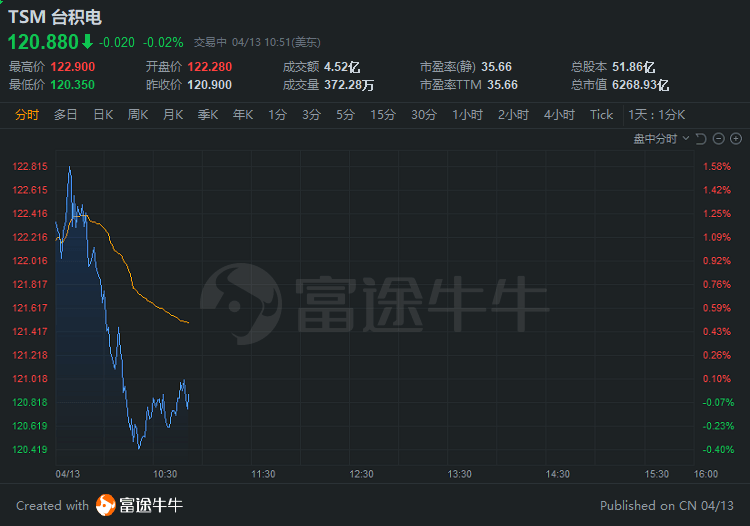Click the chart reset (undo) icon
750x526 pixels.
point(701,139)
